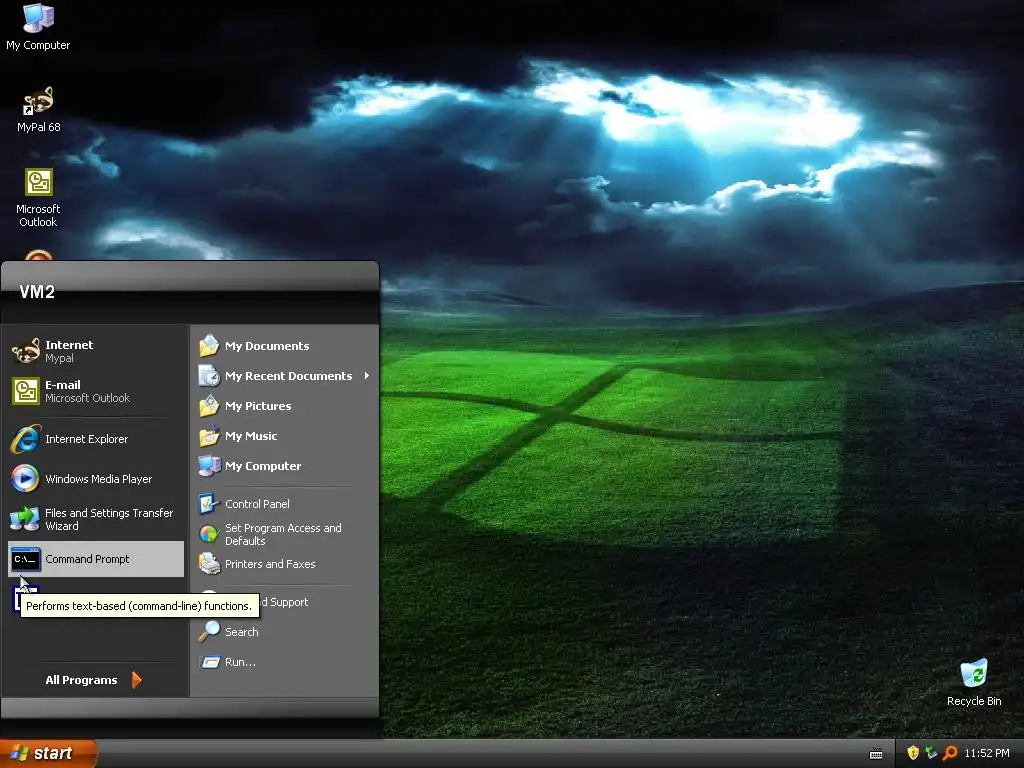This screenshot has height=768, width=1024.
Task: Open Set Program Access and Defaults
Action: [284, 534]
